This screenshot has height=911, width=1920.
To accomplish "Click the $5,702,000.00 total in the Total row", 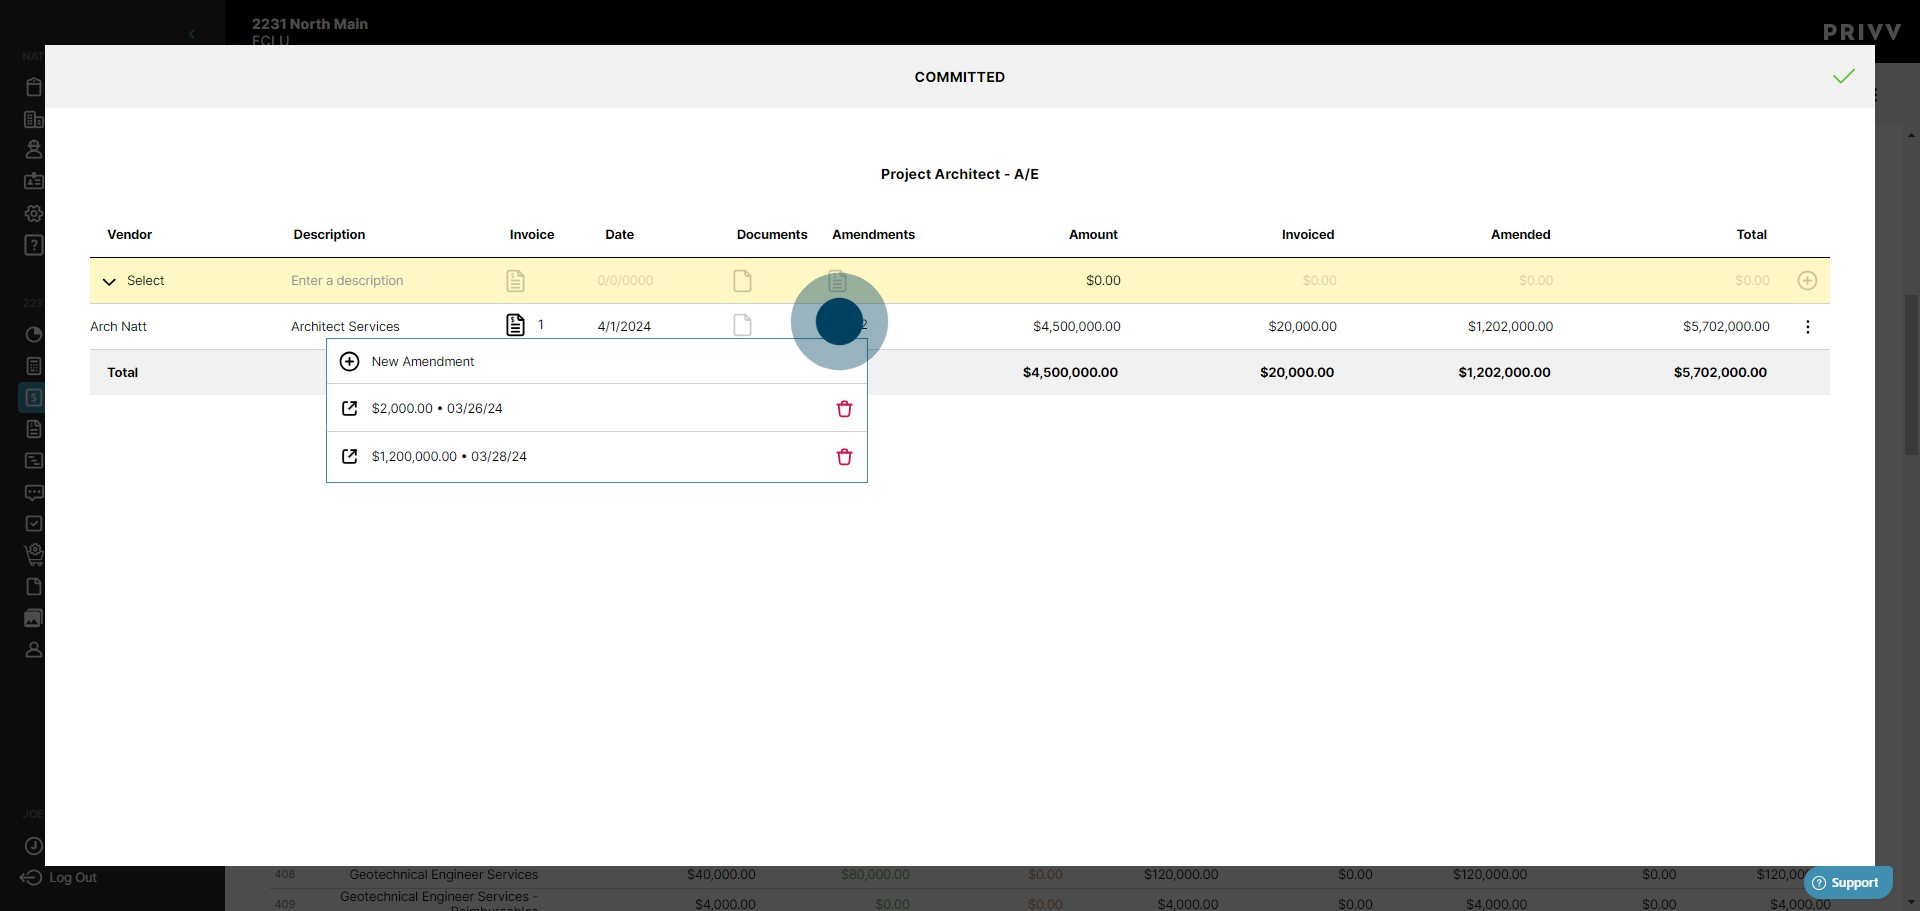I will tap(1720, 373).
